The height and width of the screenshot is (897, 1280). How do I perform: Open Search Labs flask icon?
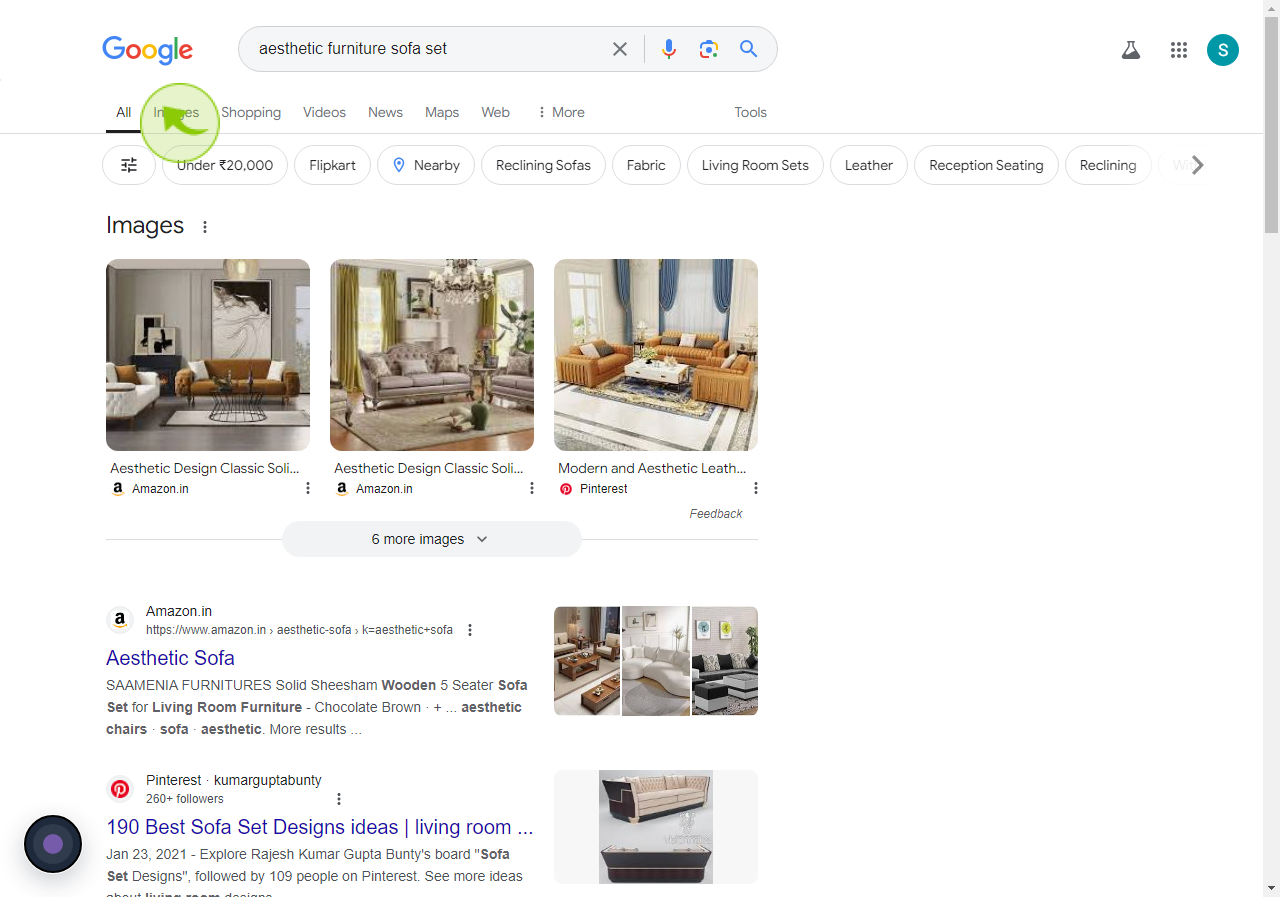(1131, 50)
